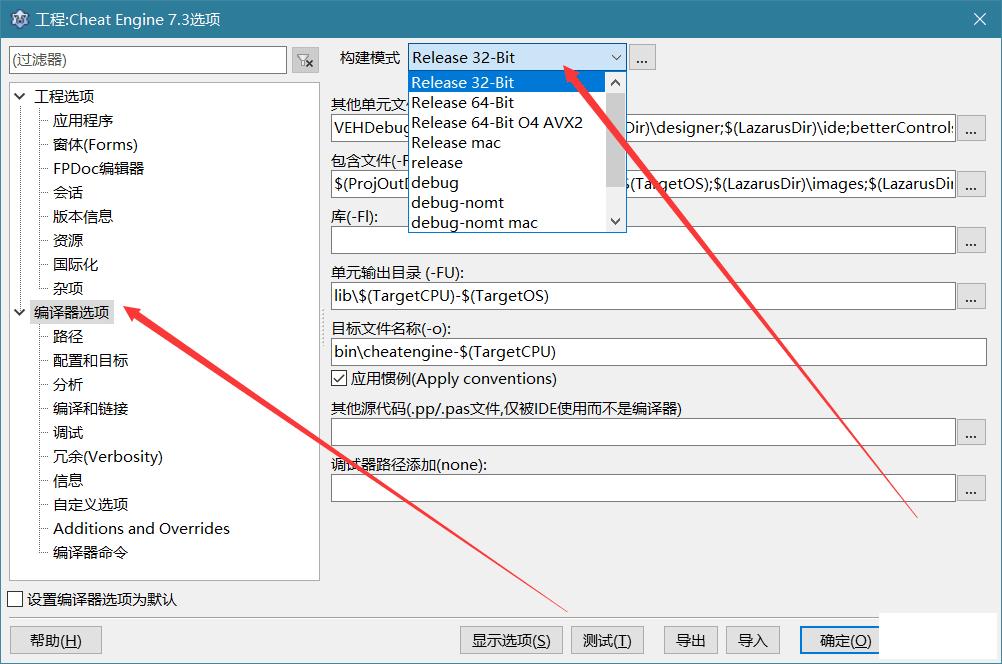Select 编译器命令 tree item
The image size is (1002, 664).
[x=91, y=553]
